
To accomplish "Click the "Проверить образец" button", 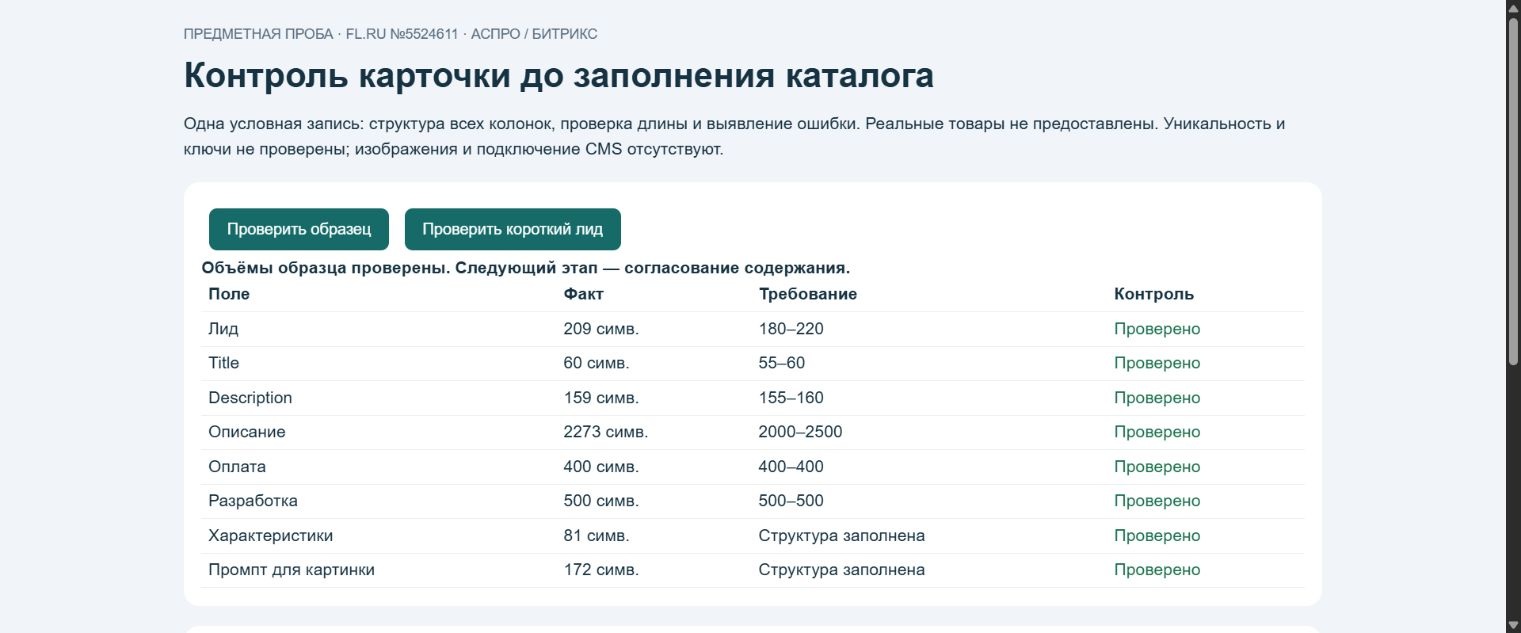I will point(299,229).
